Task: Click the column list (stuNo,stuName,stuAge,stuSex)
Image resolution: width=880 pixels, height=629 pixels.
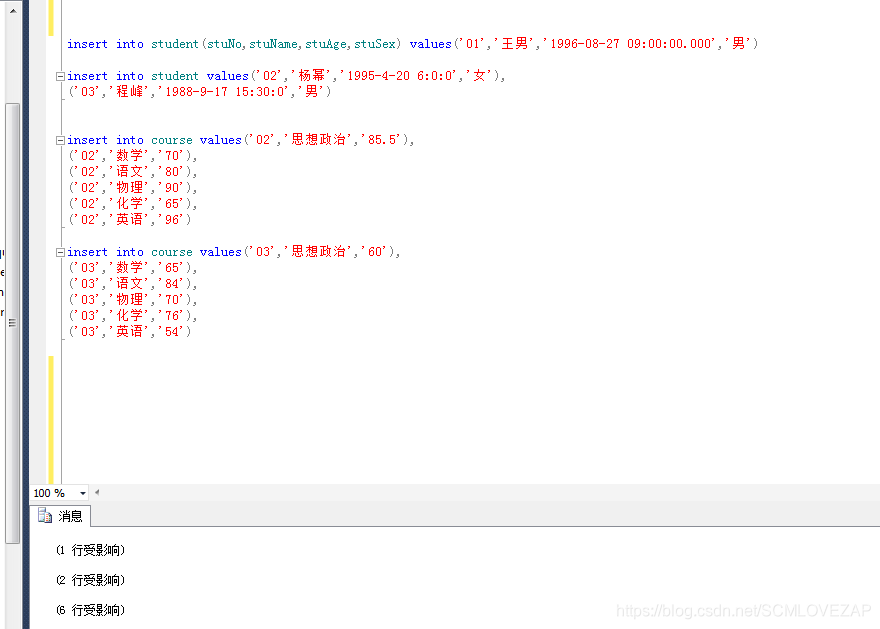Action: click(x=302, y=44)
